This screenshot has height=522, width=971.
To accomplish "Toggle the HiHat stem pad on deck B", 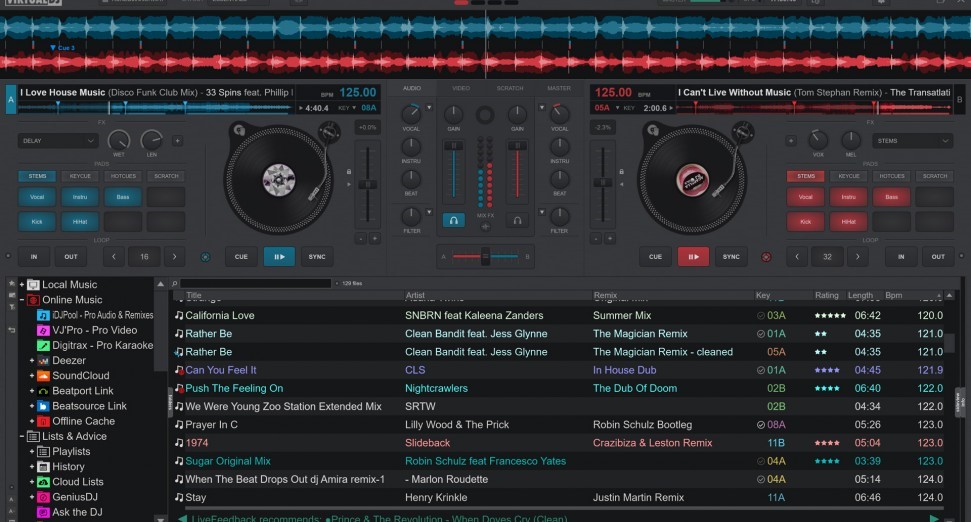I will 848,220.
